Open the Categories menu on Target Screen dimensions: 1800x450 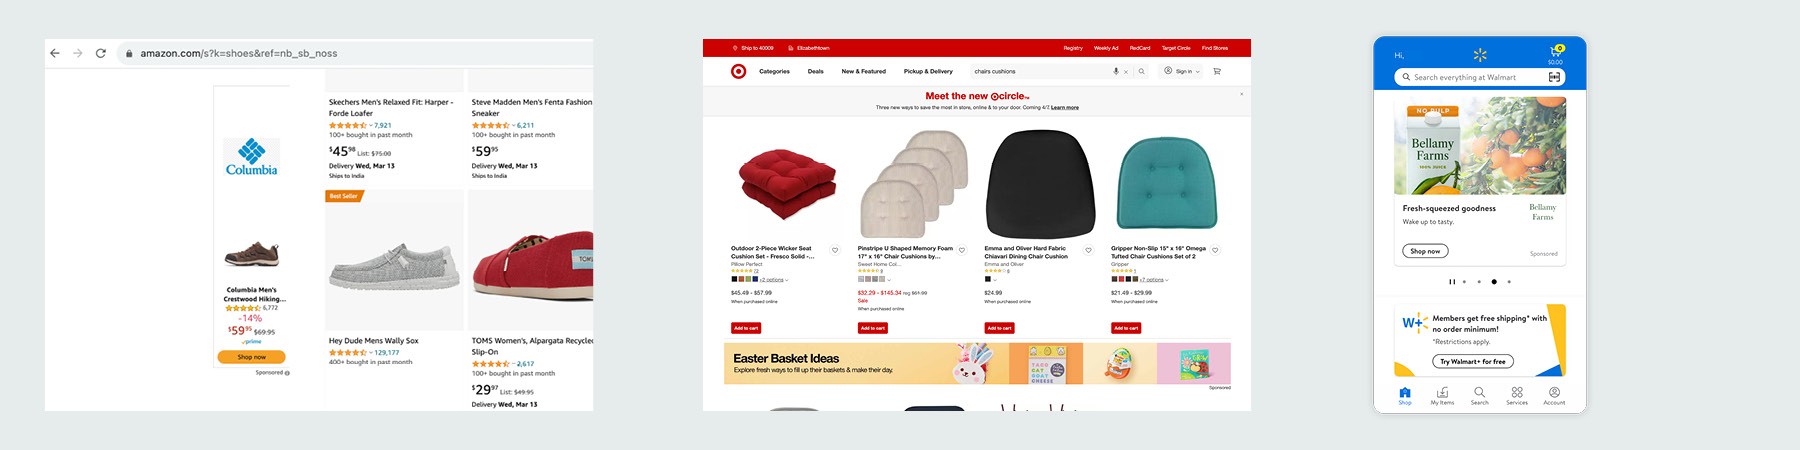tap(774, 71)
